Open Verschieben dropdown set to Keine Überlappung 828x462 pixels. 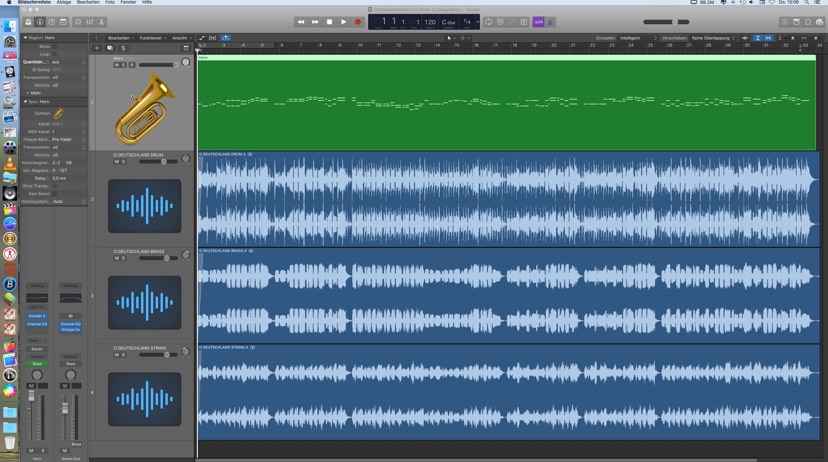coord(713,38)
